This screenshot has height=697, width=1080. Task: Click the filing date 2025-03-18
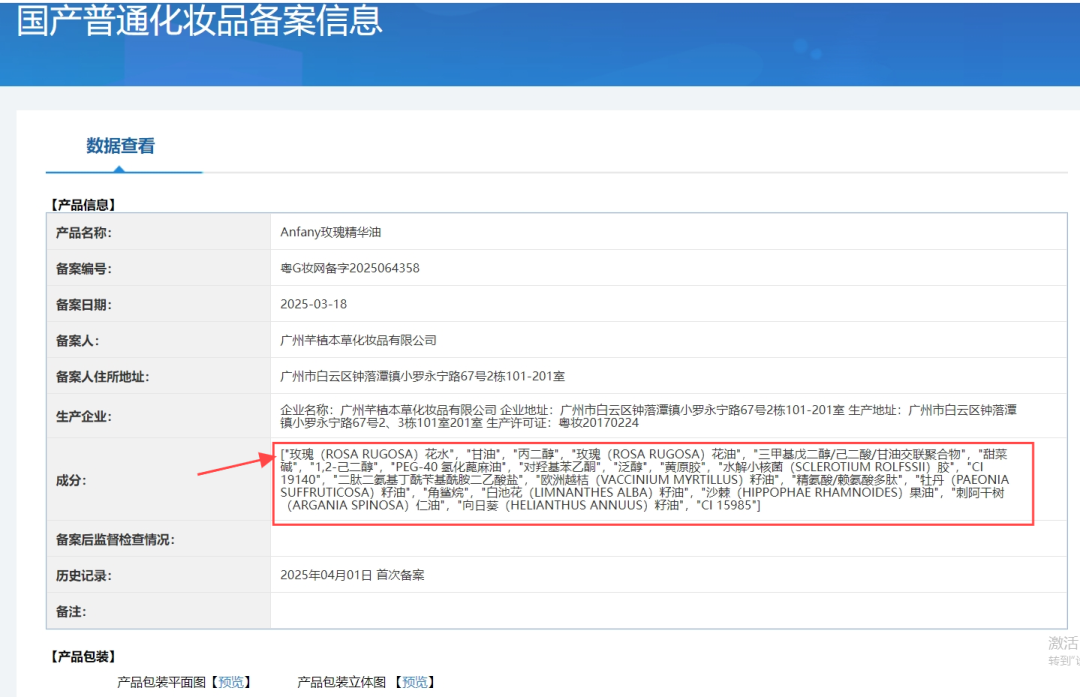(x=314, y=304)
